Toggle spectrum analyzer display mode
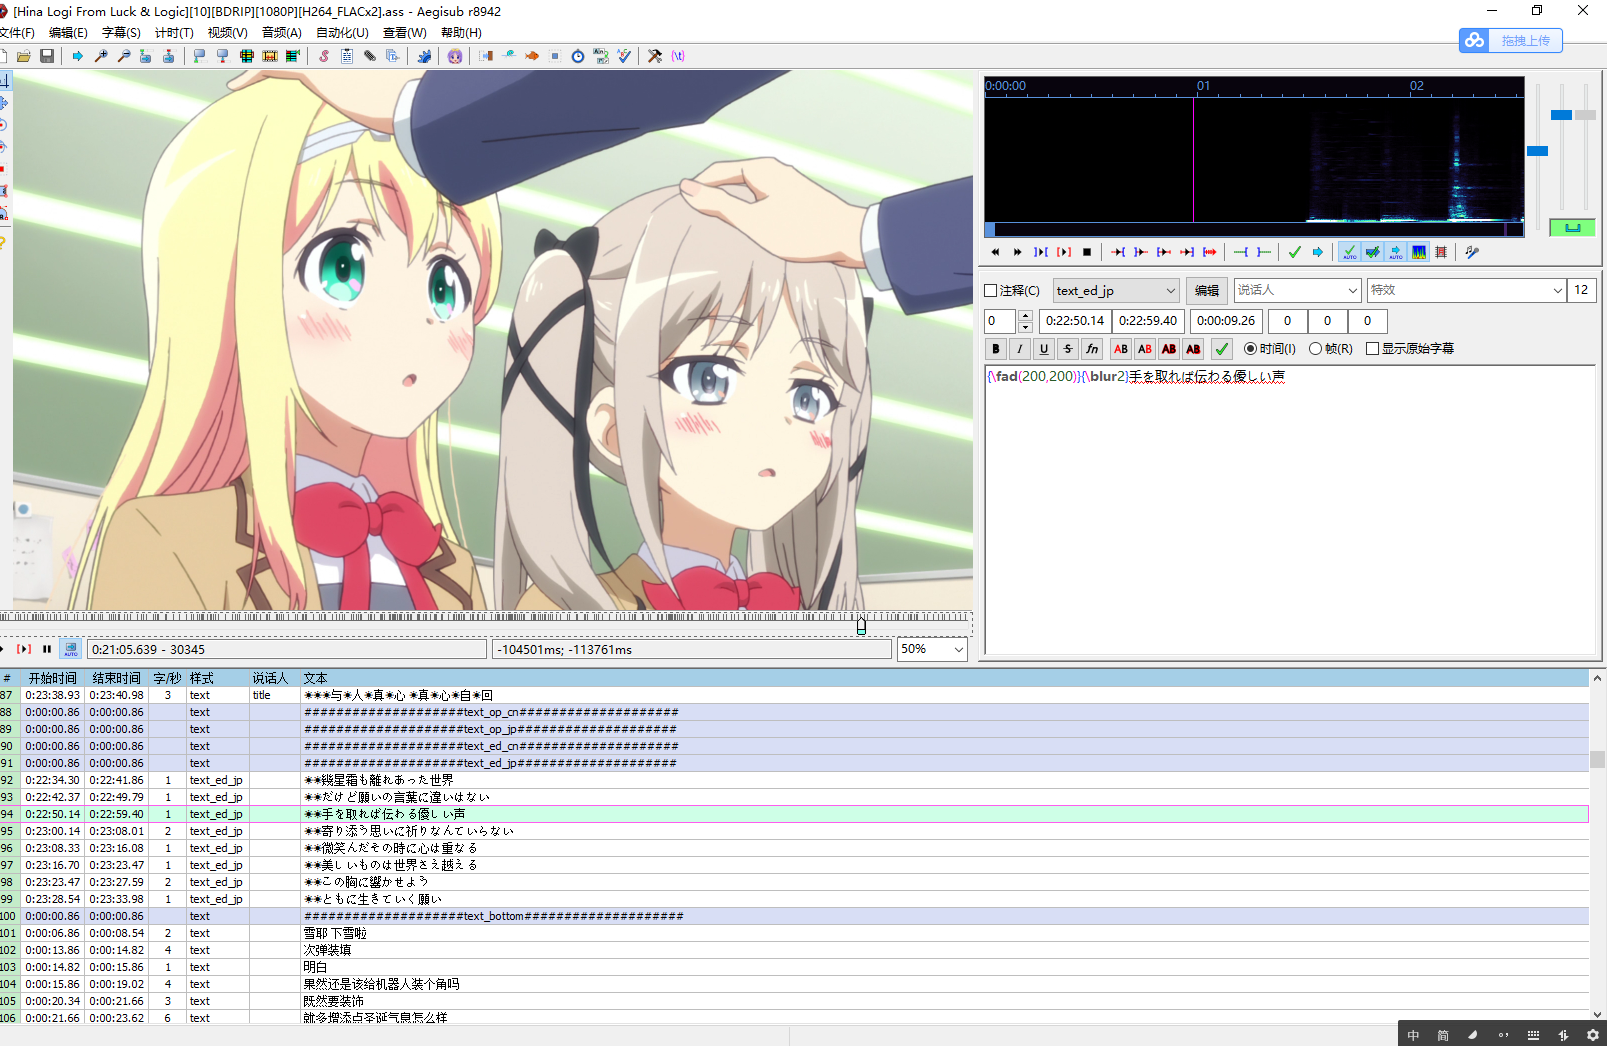The height and width of the screenshot is (1046, 1607). tap(1419, 252)
